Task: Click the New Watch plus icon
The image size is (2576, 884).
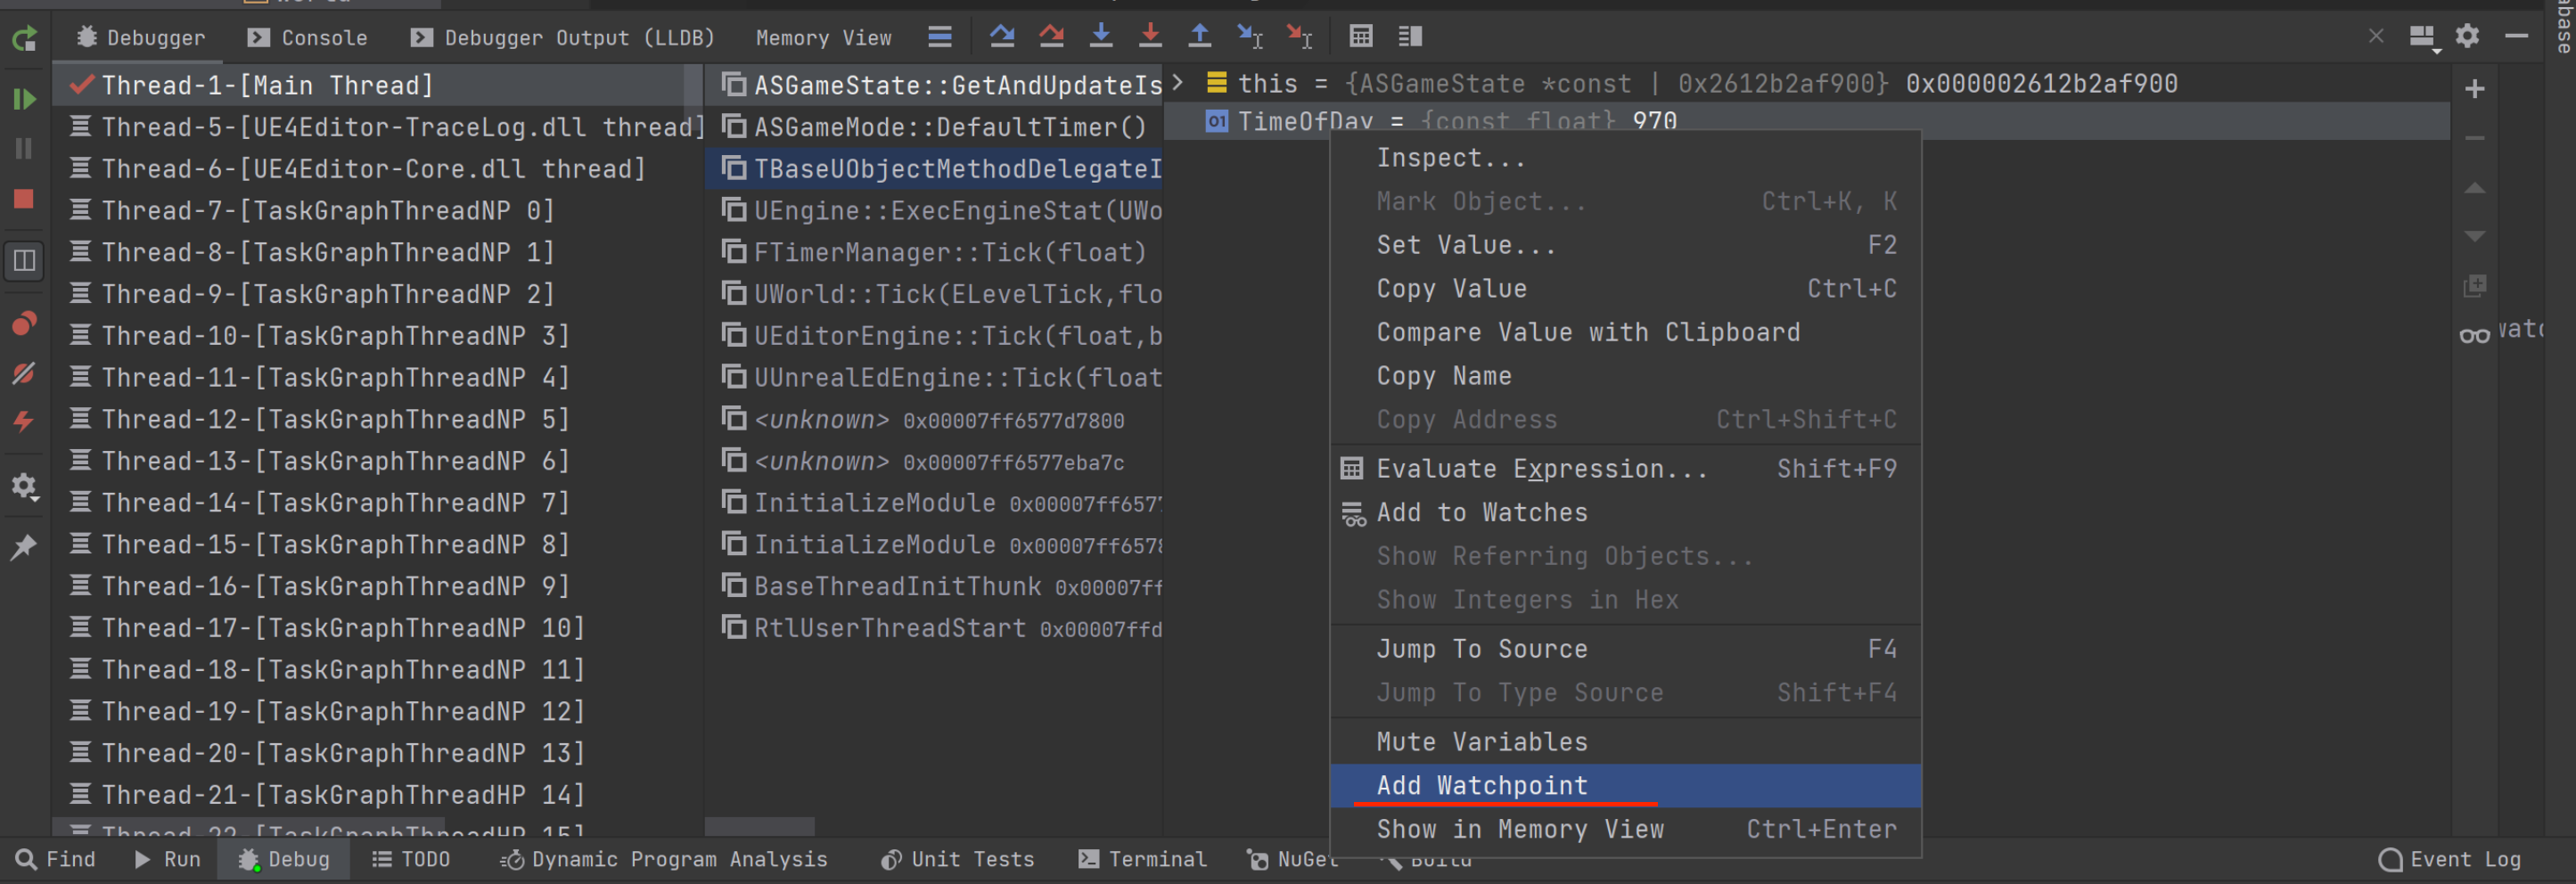Action: (2475, 89)
